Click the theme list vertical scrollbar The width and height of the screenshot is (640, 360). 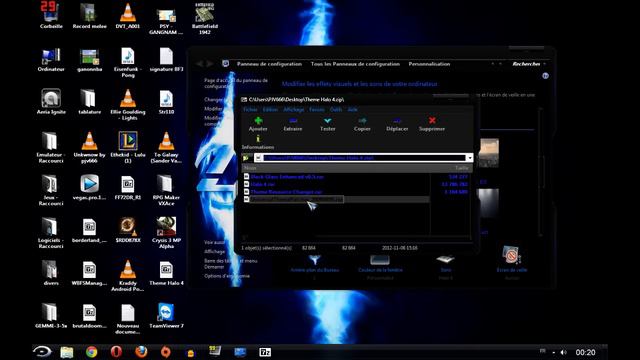coord(540,171)
